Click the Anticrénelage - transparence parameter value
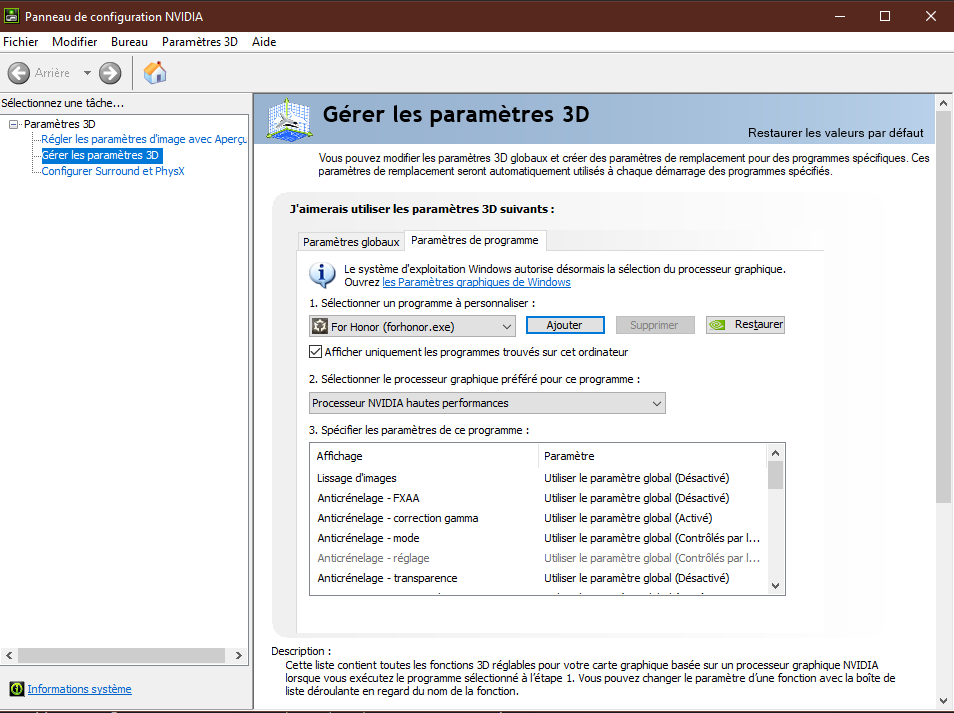 pos(636,578)
